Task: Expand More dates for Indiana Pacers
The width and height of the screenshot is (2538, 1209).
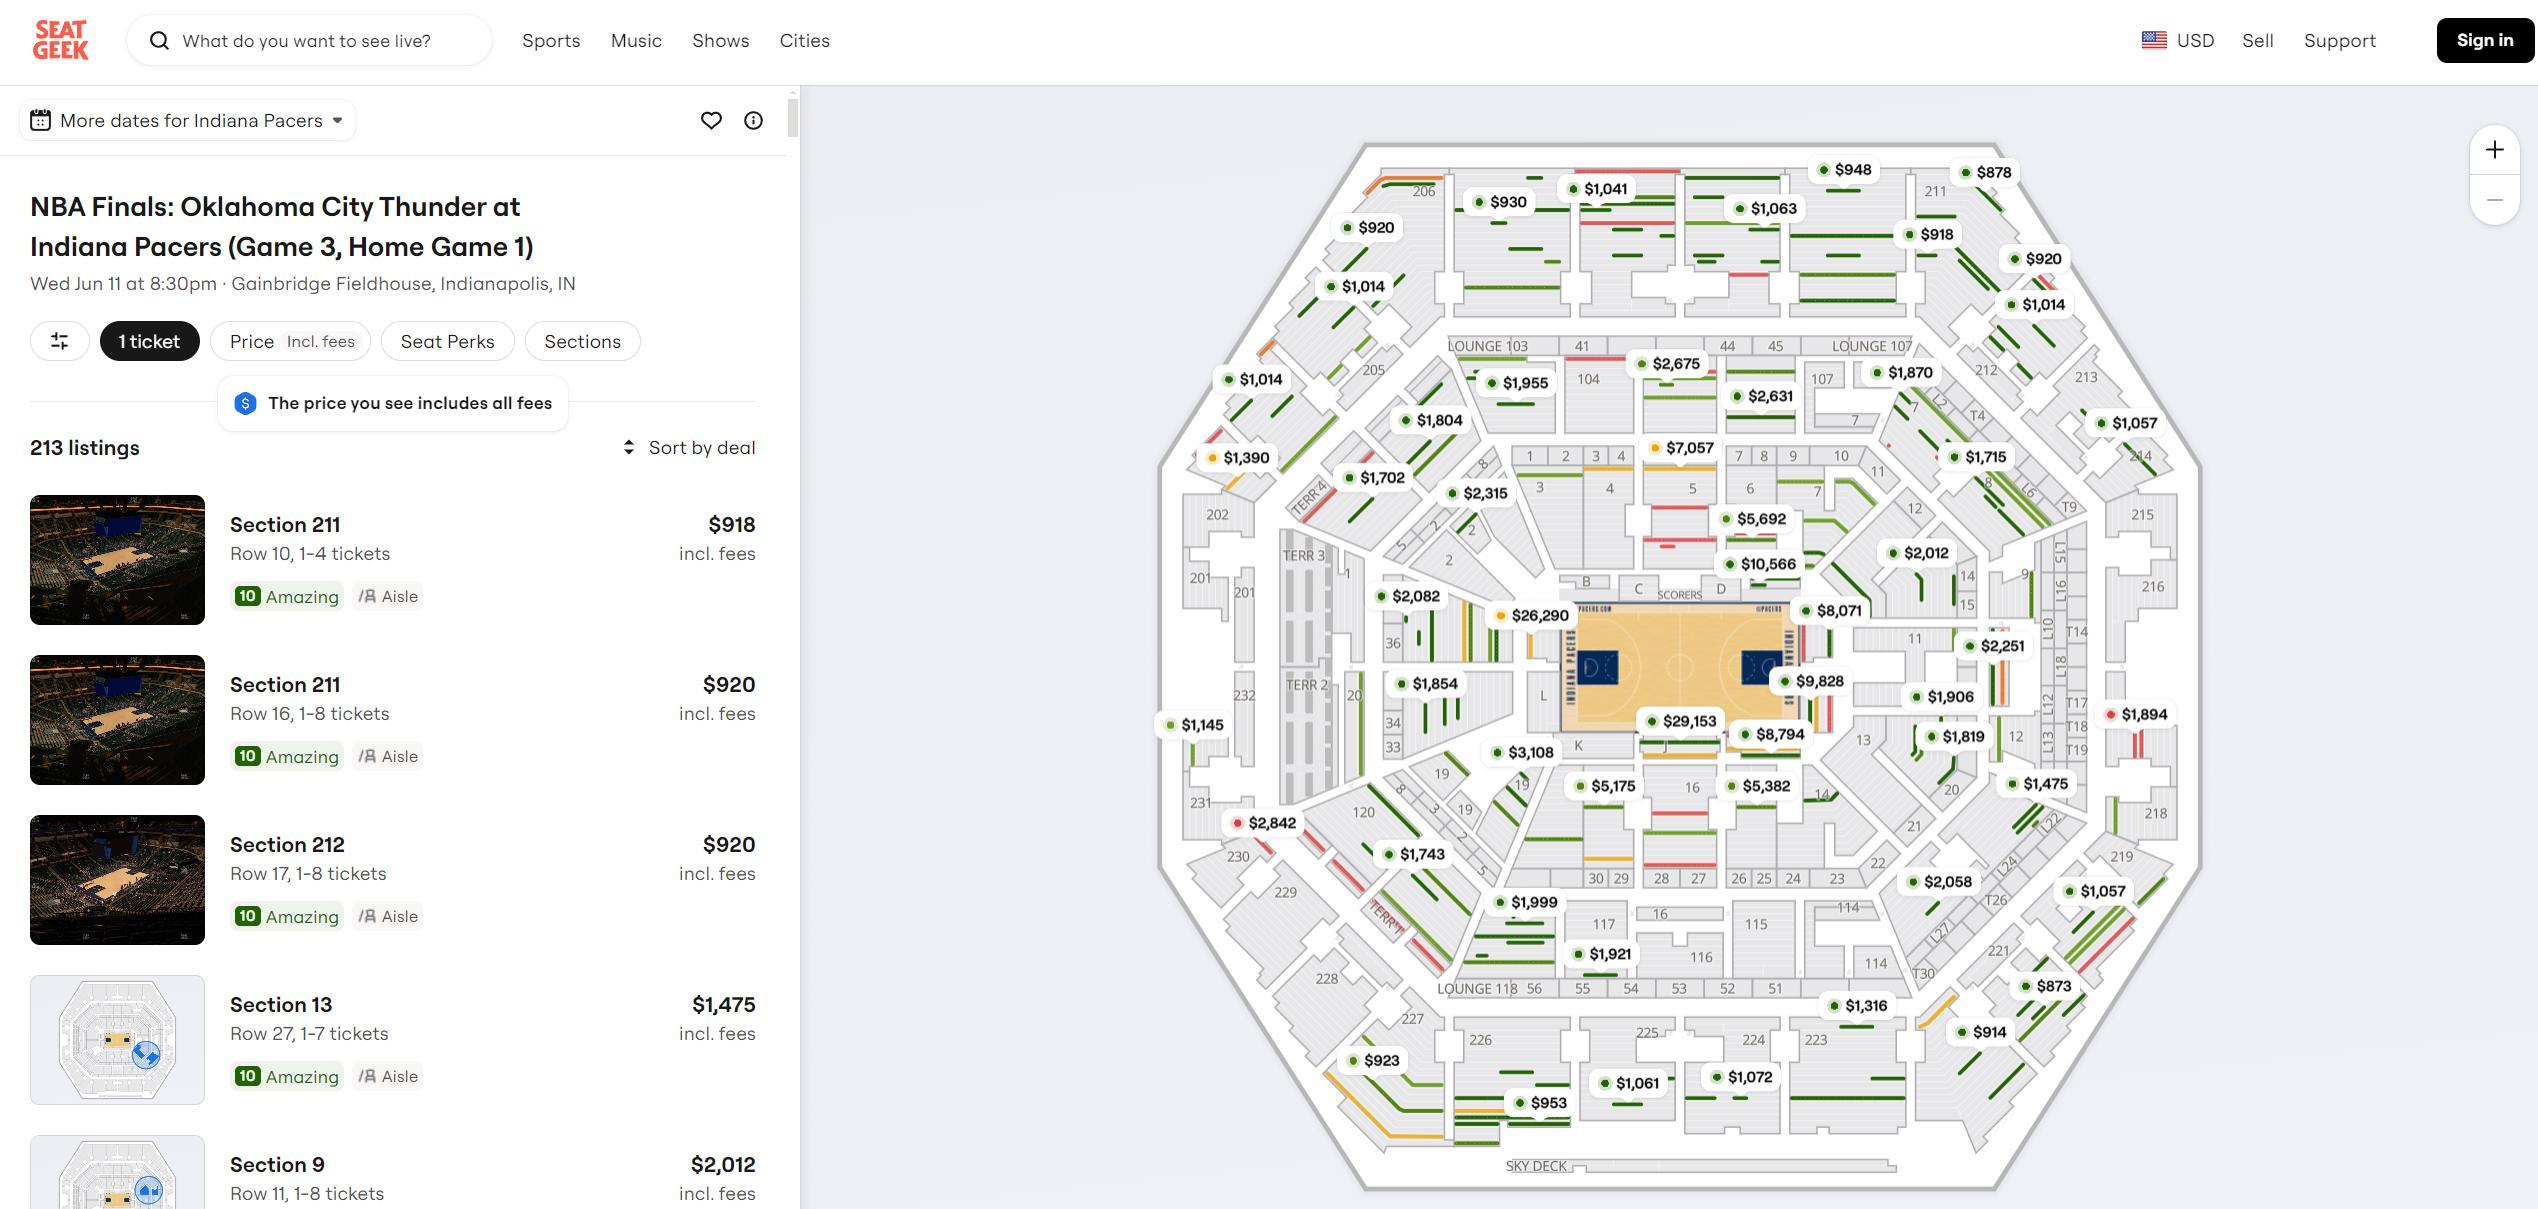Action: (x=188, y=121)
